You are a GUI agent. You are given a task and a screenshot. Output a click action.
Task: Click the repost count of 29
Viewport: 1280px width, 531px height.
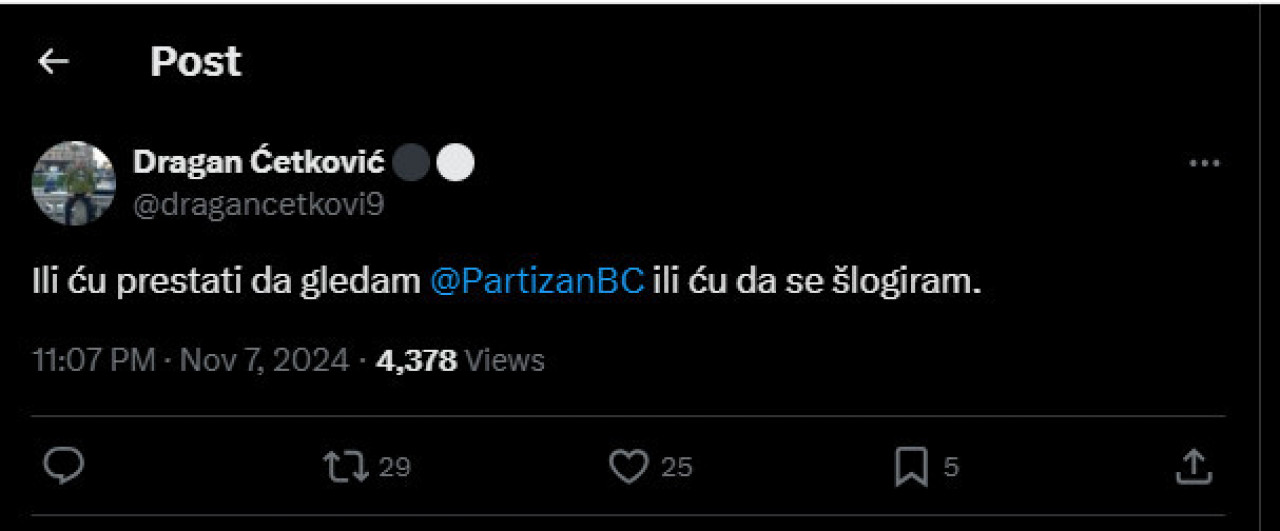(395, 467)
